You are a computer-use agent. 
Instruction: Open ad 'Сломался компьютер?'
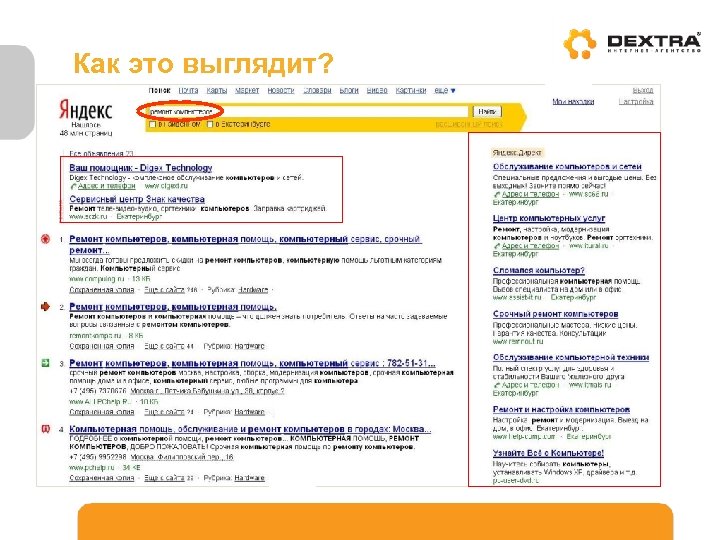539,270
